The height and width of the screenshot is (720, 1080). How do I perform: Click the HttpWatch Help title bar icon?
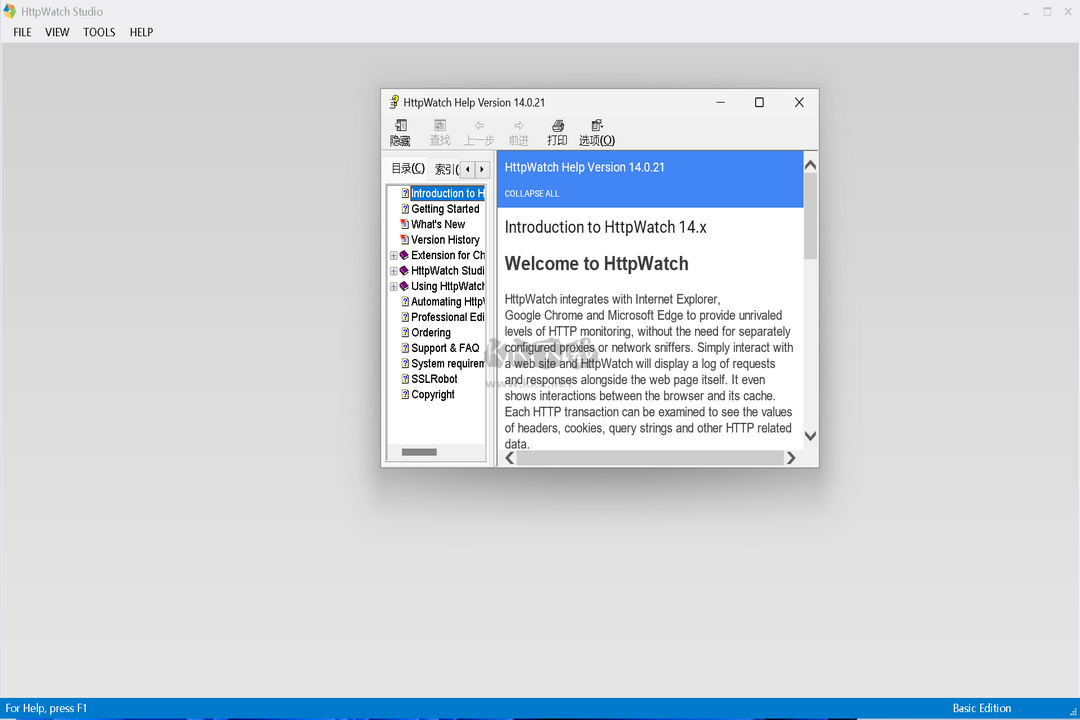[x=392, y=102]
